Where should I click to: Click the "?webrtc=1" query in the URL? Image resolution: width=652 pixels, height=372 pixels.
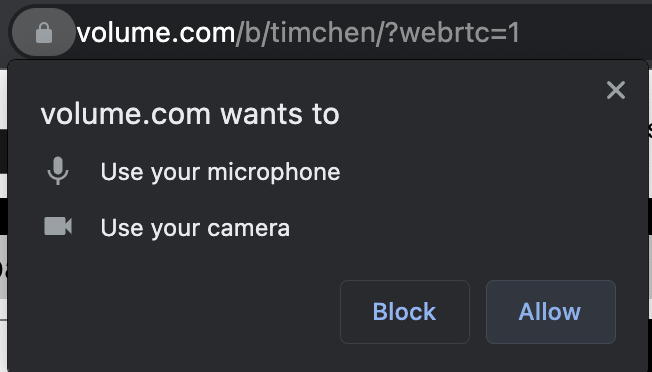click(x=452, y=33)
